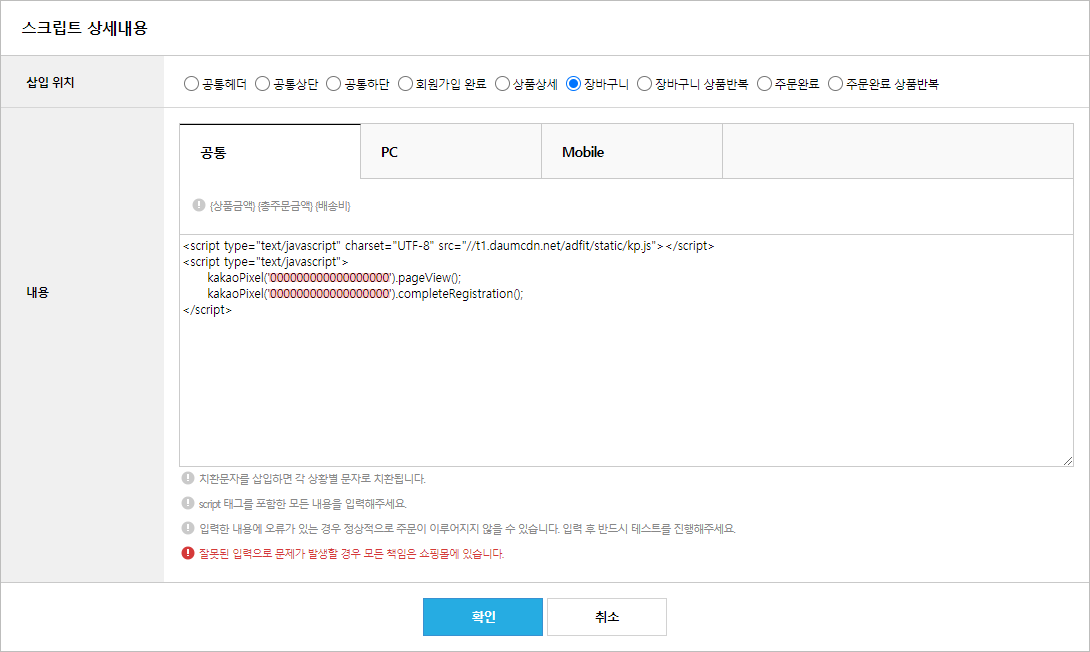Click the 삽입 위치 row label
Screen dimensions: 1090x652
point(50,83)
